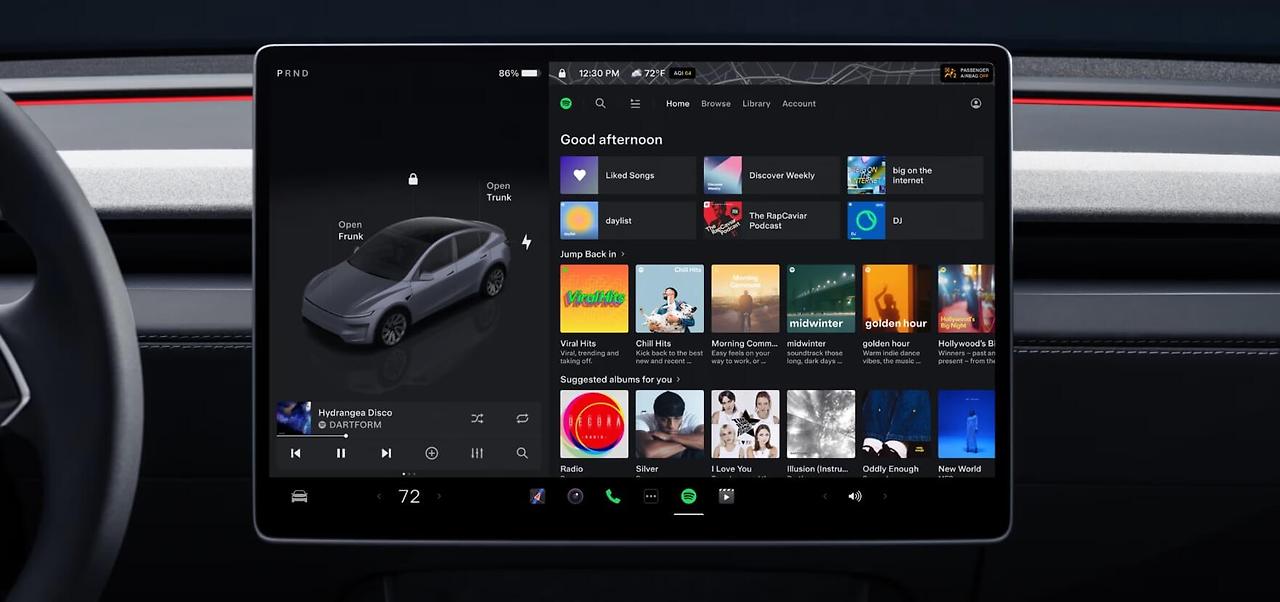Open the green phone app
This screenshot has width=1280, height=602.
tap(613, 496)
